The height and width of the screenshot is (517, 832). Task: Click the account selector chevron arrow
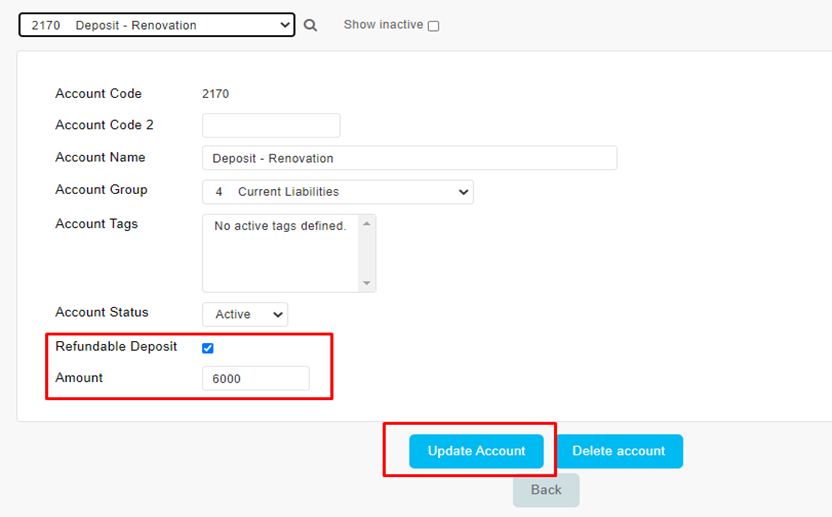pyautogui.click(x=285, y=25)
